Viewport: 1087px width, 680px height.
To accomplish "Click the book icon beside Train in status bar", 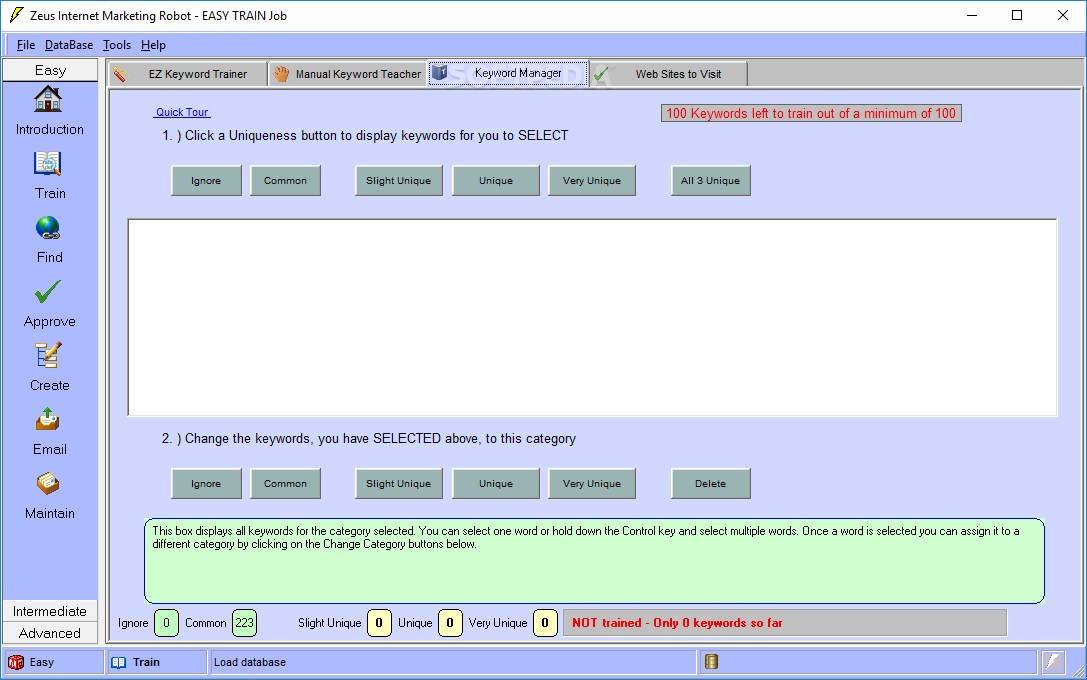I will pos(119,663).
